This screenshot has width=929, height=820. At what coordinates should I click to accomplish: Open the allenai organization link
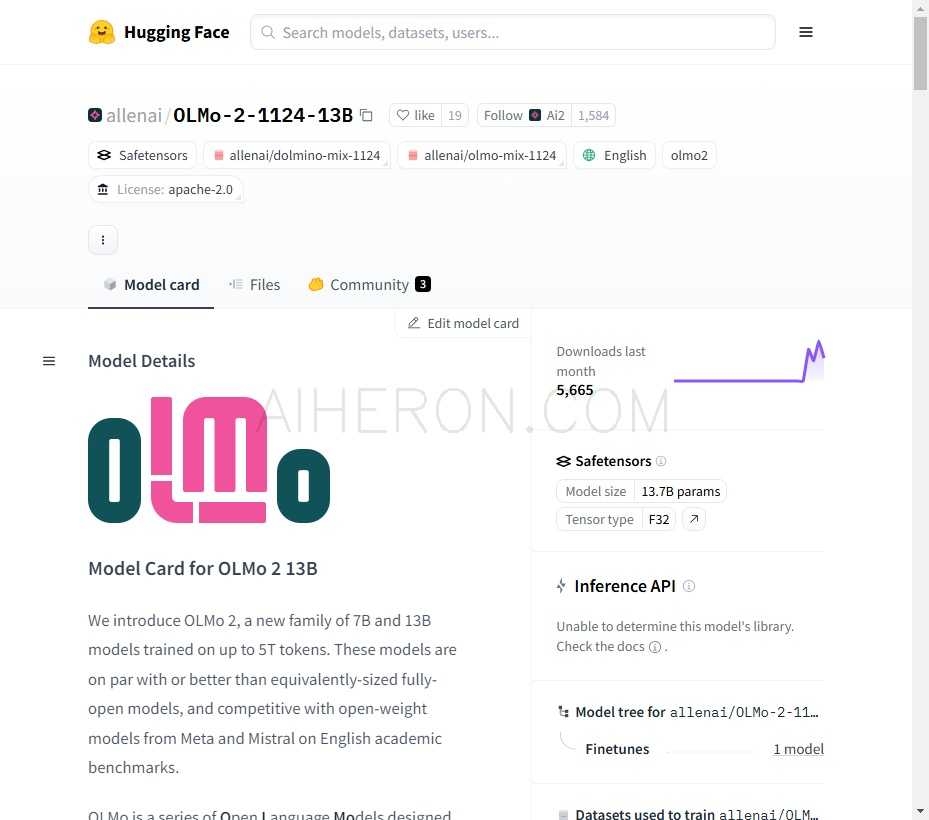[x=133, y=115]
